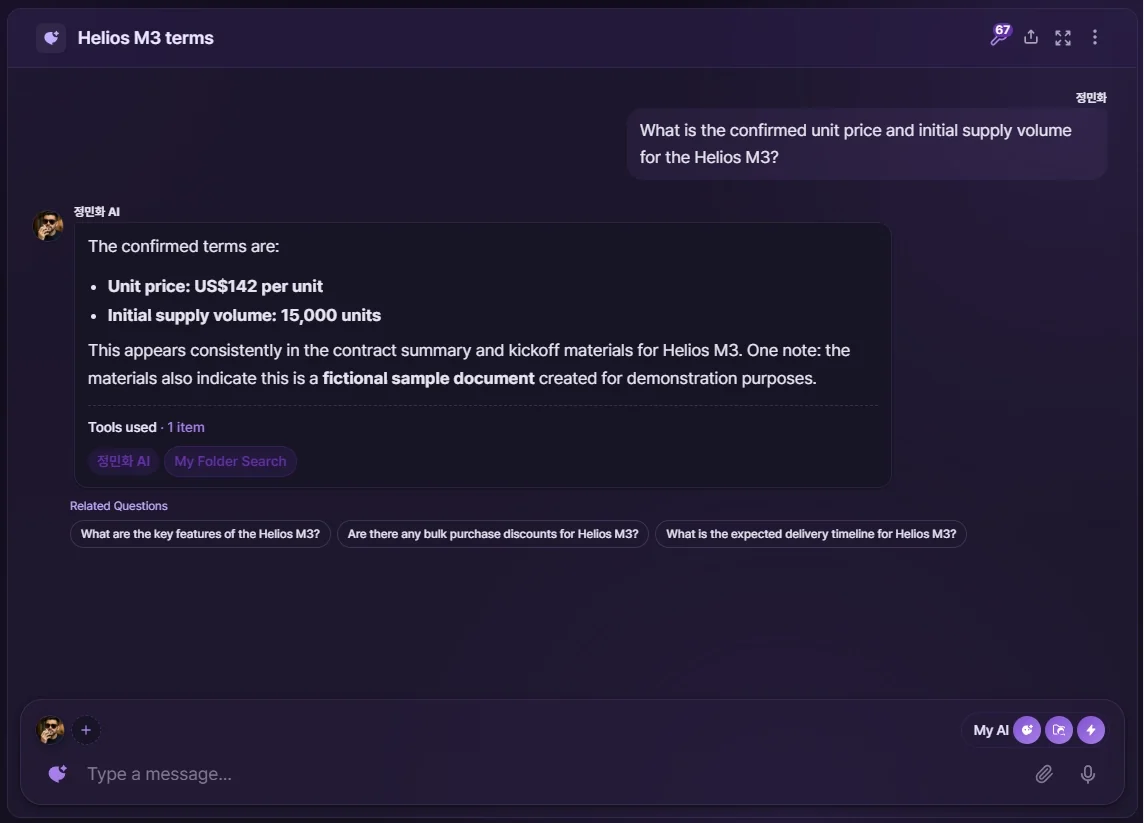Click the paperclip attach file icon
This screenshot has height=823, width=1144.
pos(1044,774)
